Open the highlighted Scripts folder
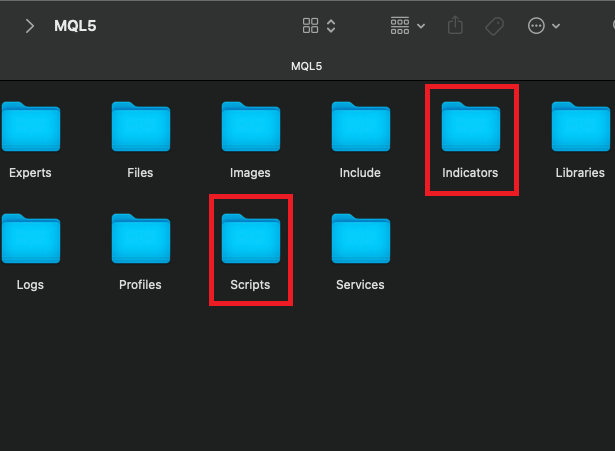Screen dimensions: 615x451 [250, 239]
